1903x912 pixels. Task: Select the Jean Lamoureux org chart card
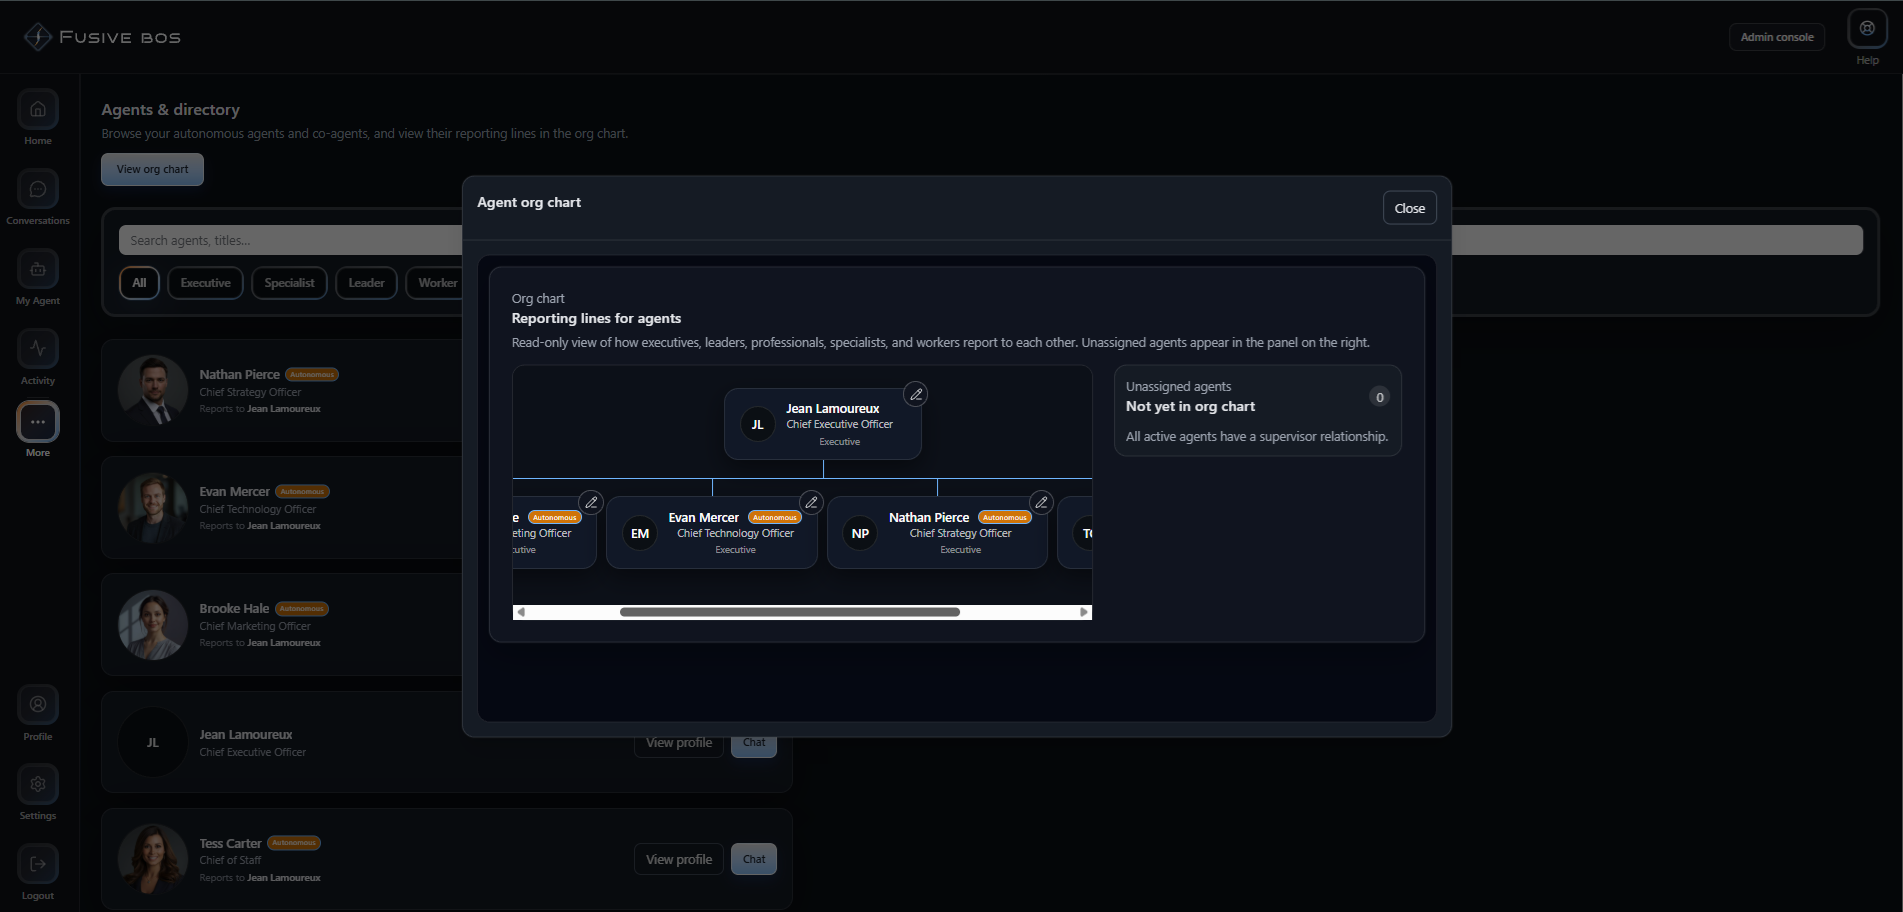823,424
